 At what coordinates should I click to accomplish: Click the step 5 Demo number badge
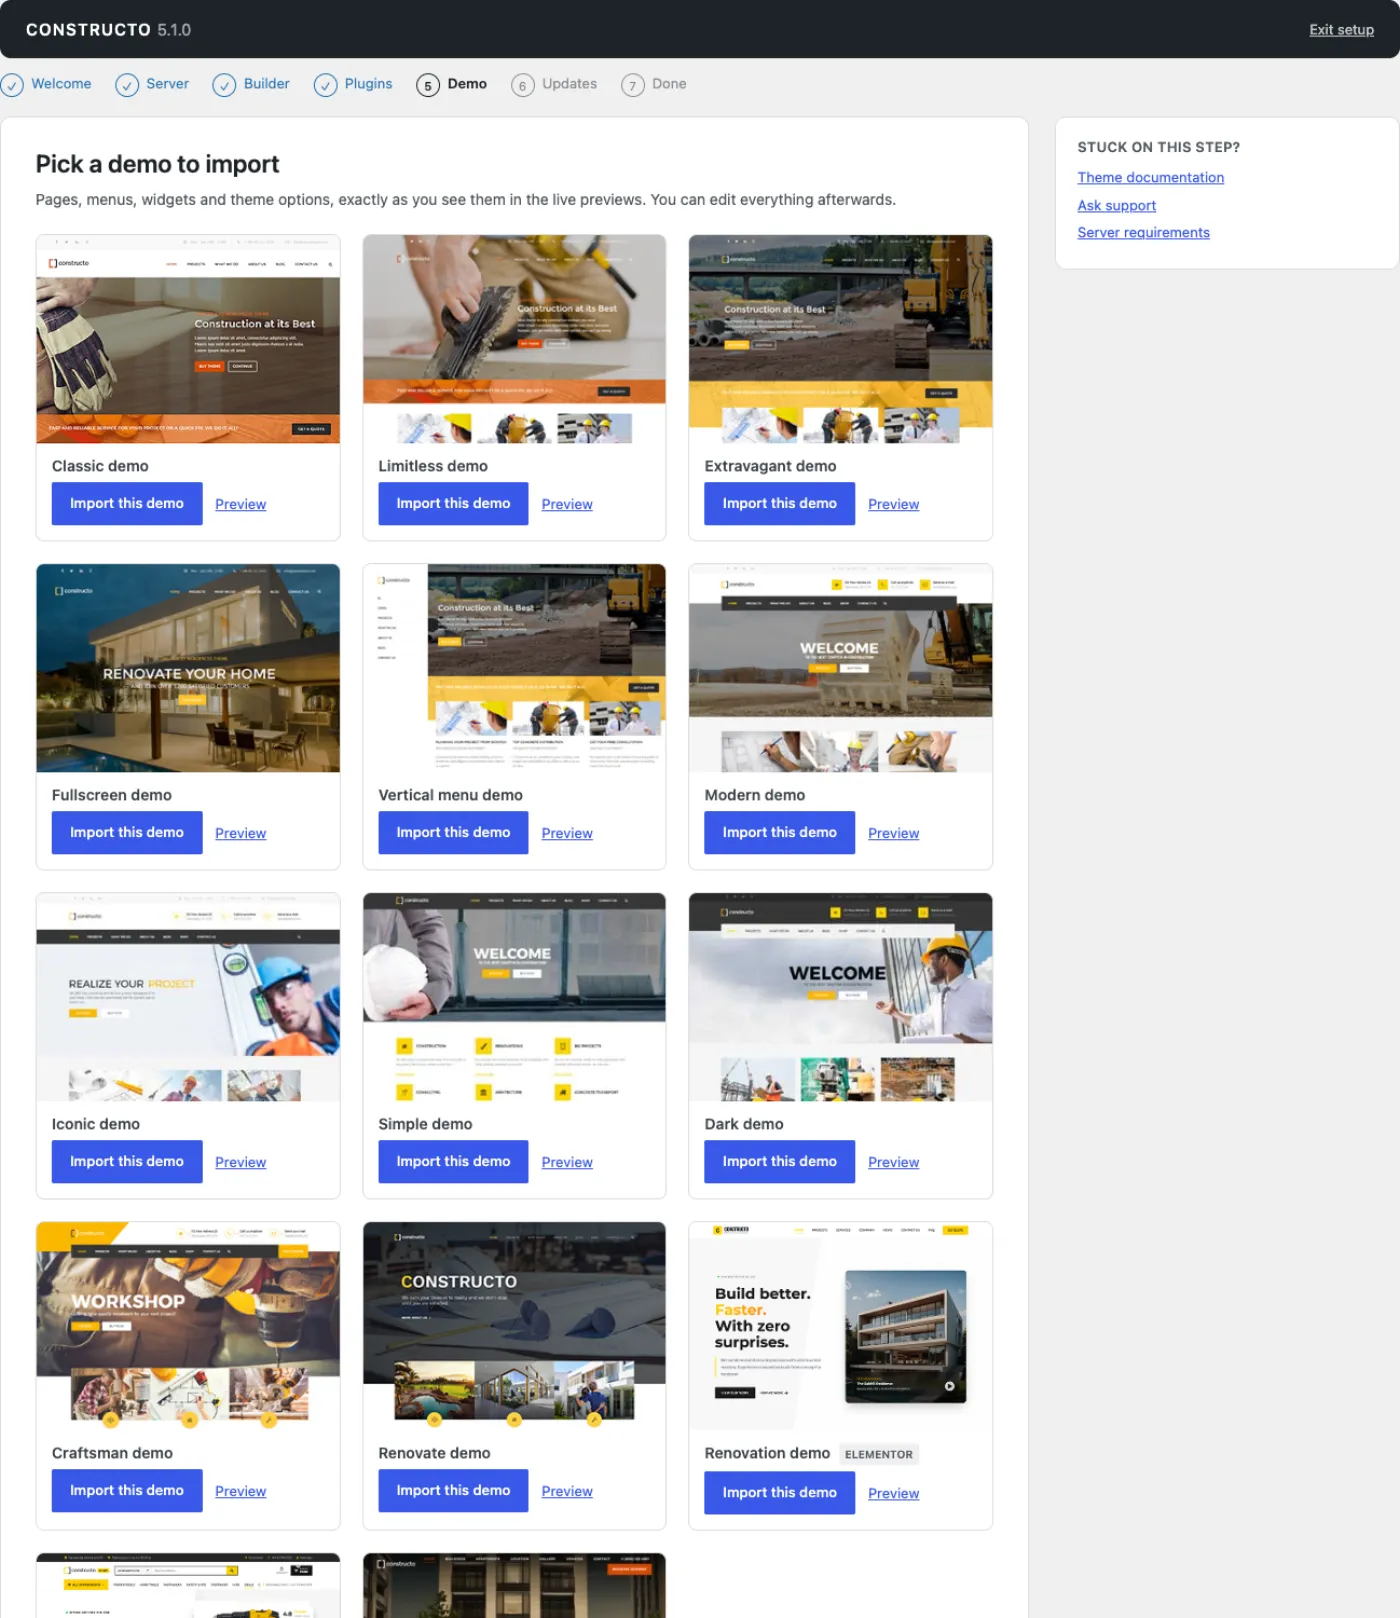[428, 85]
